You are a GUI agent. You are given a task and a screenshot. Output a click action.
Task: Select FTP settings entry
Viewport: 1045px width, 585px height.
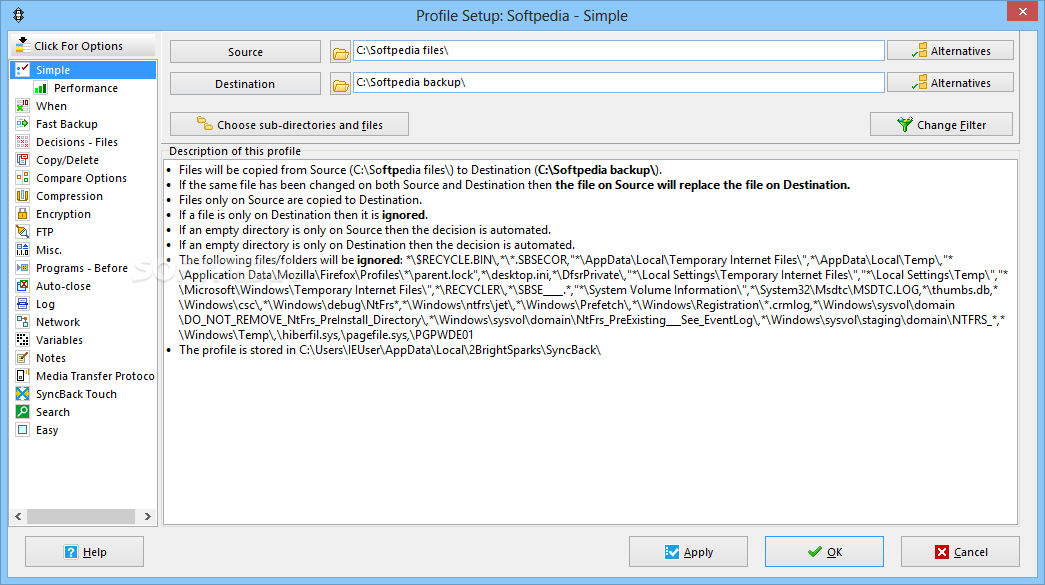pos(45,232)
